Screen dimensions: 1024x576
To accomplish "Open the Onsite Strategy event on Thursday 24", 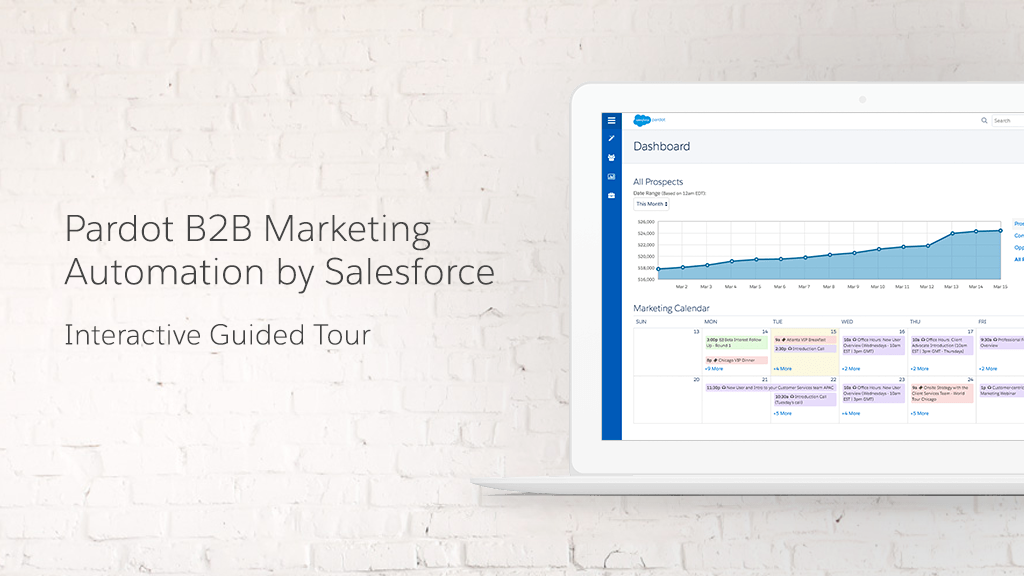I will (x=942, y=393).
